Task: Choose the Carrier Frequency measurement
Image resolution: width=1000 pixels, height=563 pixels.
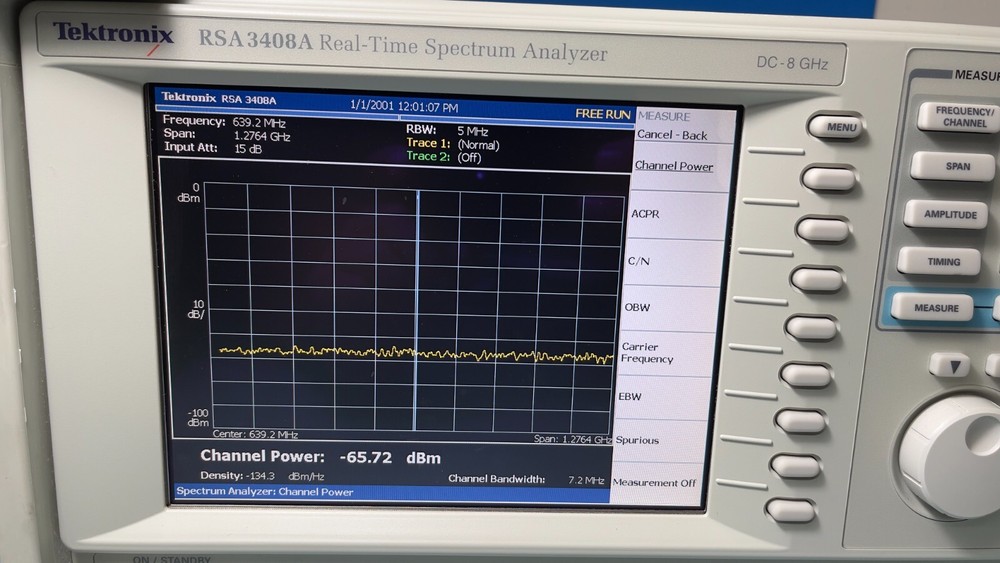Action: tap(647, 353)
